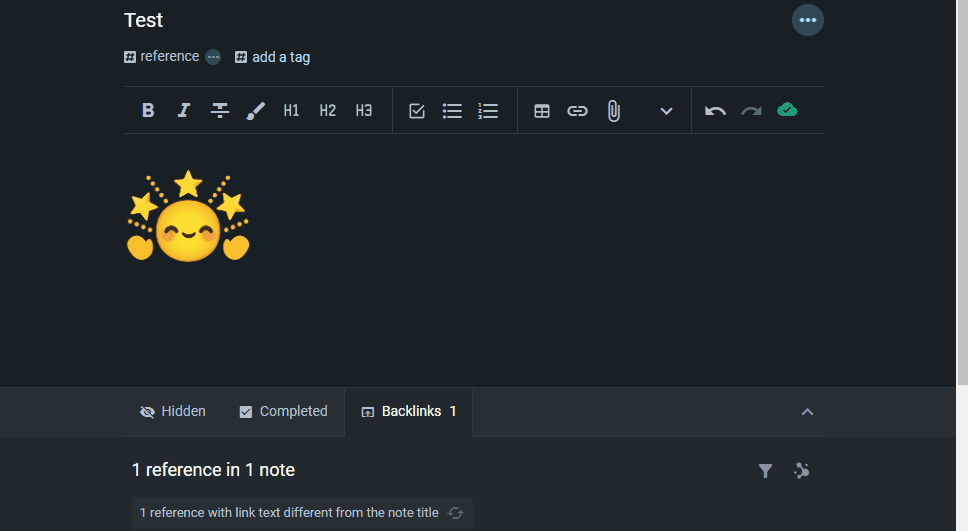The height and width of the screenshot is (531, 968).
Task: Attach a file with paperclip icon
Action: pyautogui.click(x=614, y=111)
